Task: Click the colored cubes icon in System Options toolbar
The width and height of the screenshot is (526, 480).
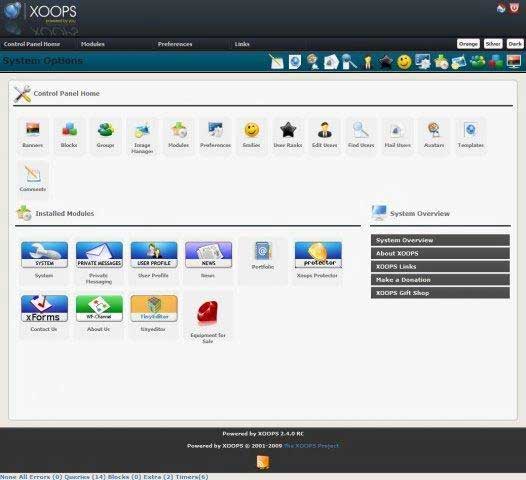Action: point(495,62)
